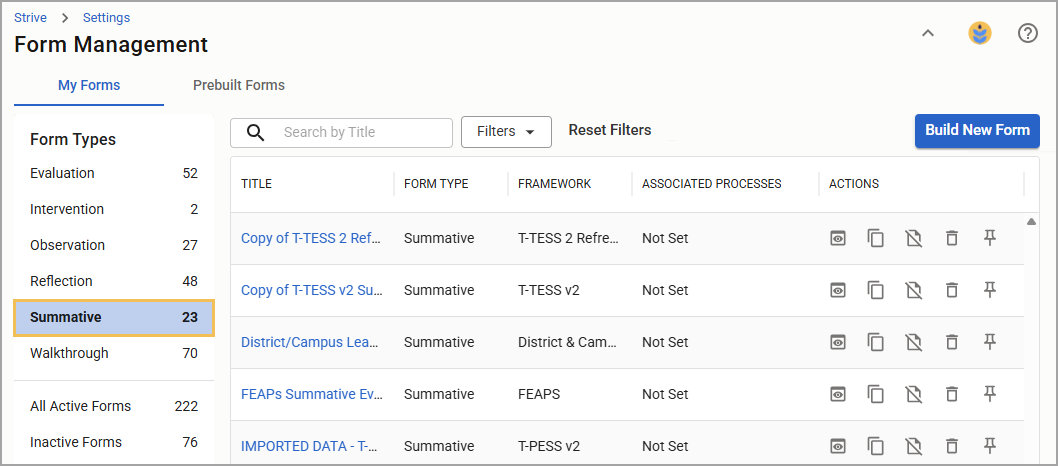Pin the District/Campus Leadership form
This screenshot has height=466, width=1058.
tap(989, 342)
